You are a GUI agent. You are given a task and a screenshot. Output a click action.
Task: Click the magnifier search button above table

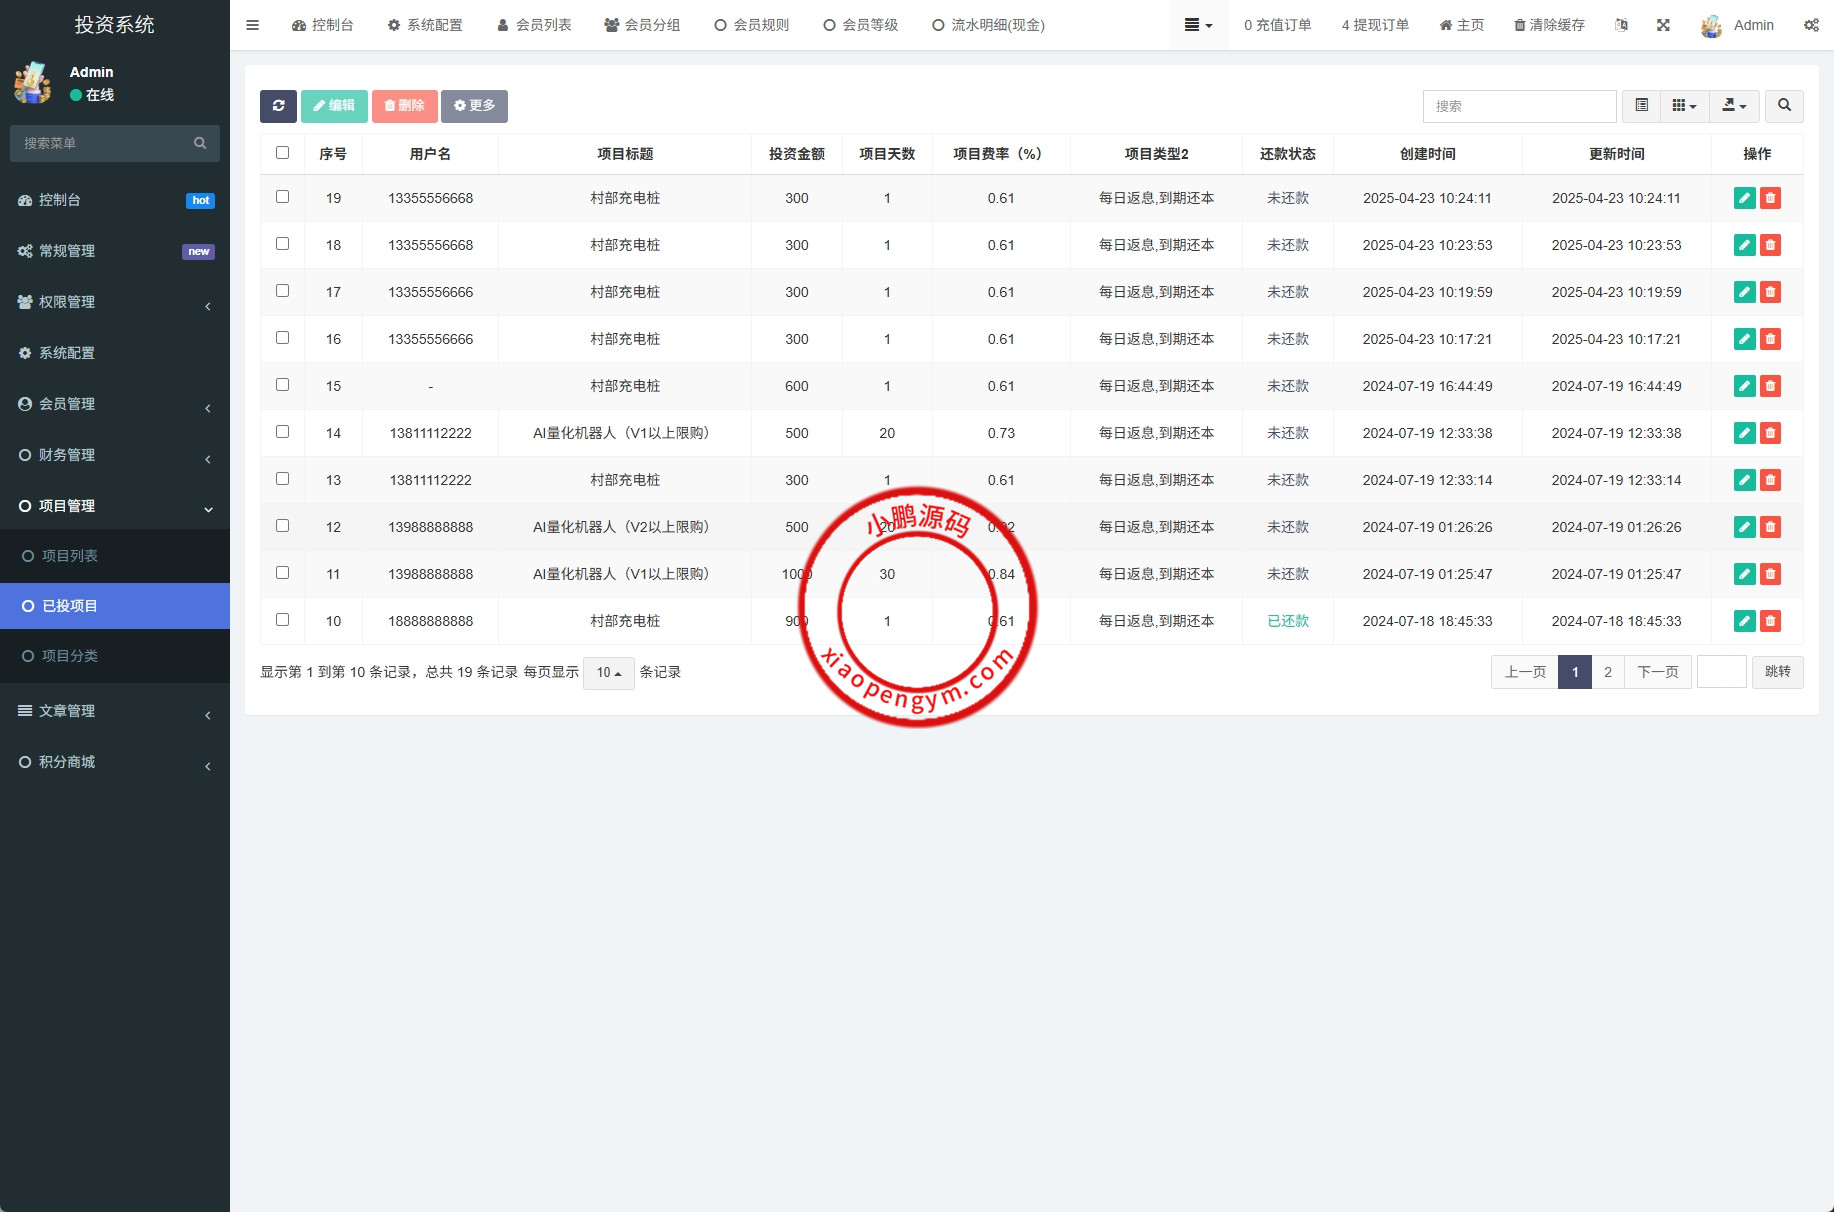[1784, 106]
